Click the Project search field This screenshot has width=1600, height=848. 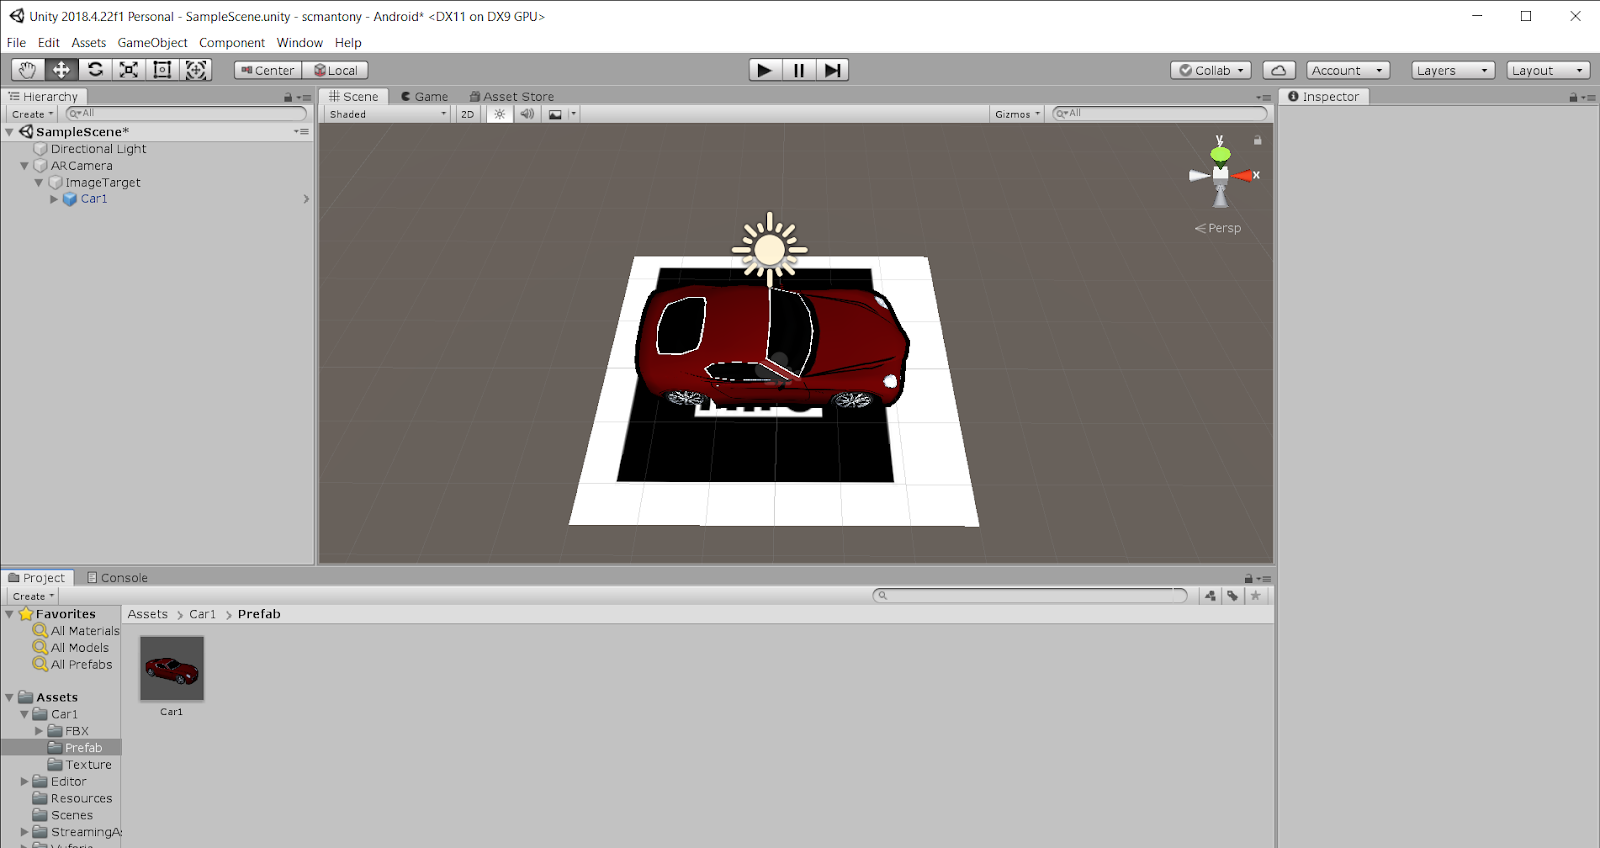1030,596
